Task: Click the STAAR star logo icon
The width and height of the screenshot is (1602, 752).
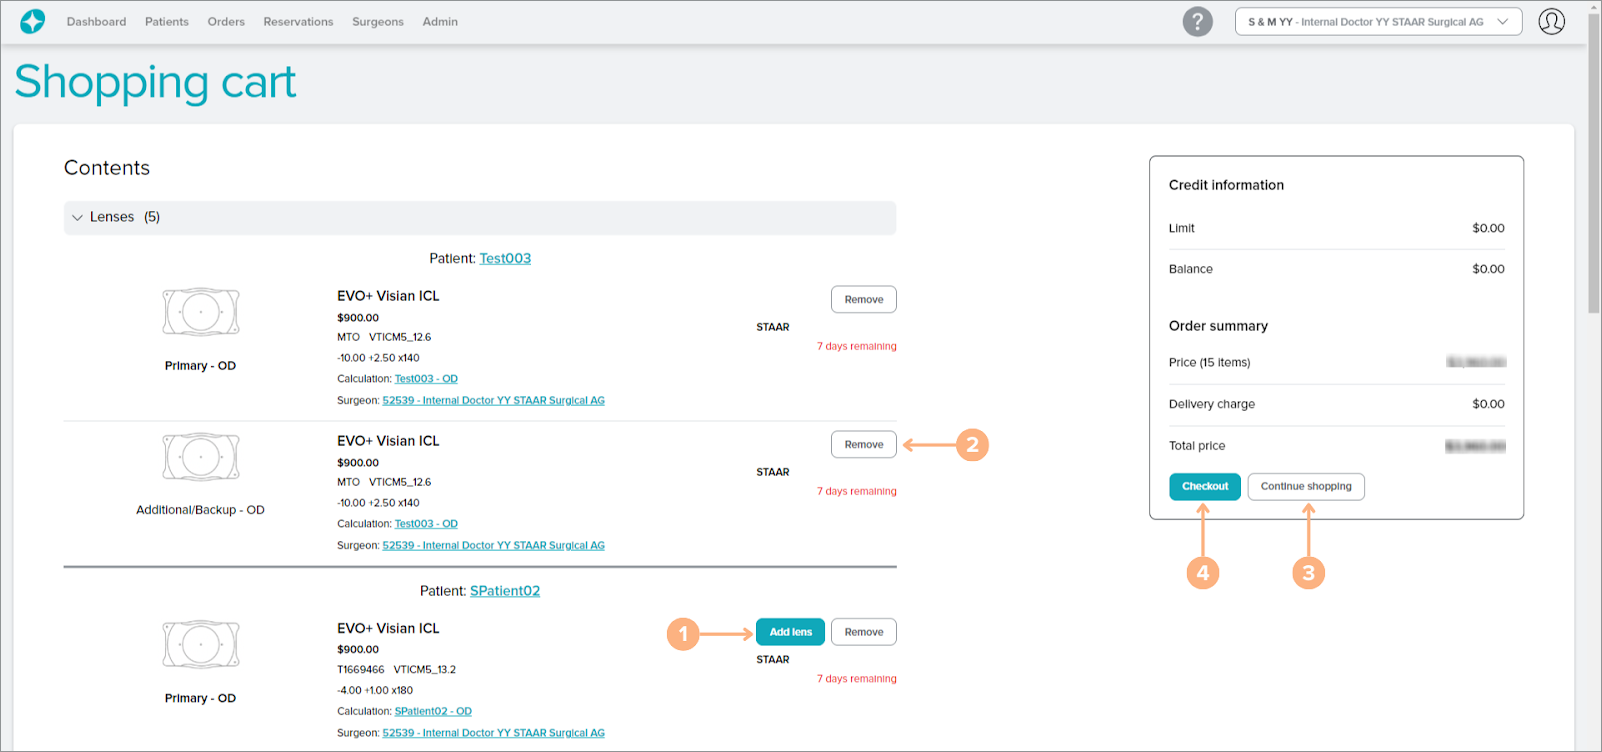Action: pyautogui.click(x=32, y=21)
